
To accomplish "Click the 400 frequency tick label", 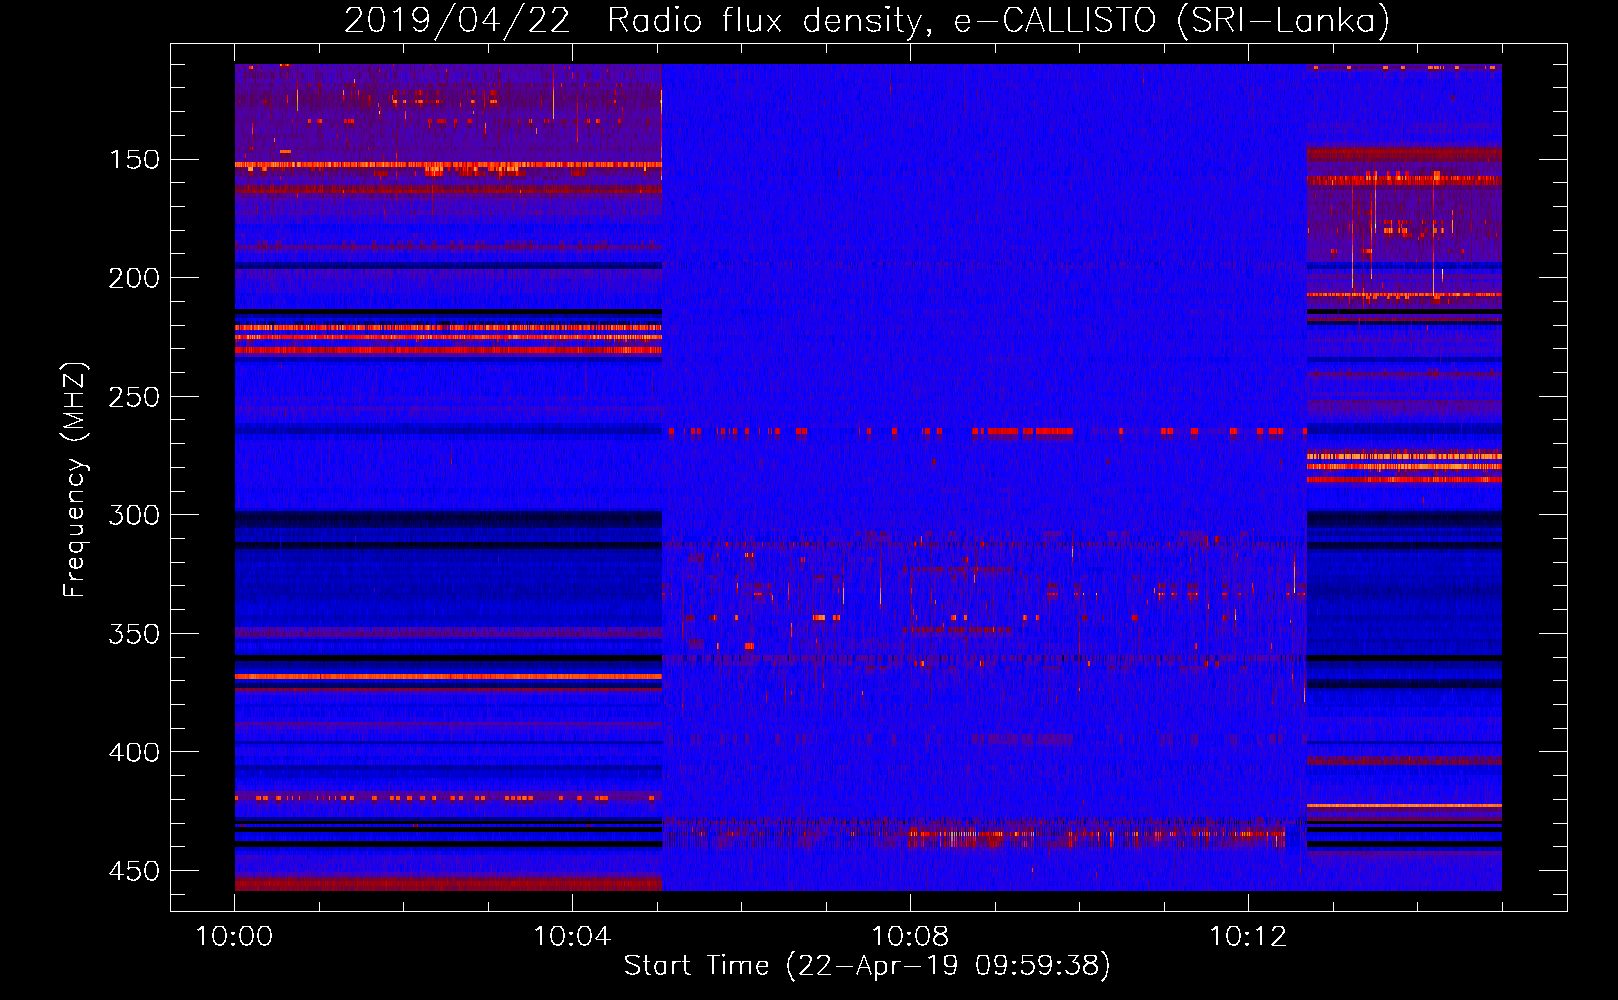I will [134, 752].
